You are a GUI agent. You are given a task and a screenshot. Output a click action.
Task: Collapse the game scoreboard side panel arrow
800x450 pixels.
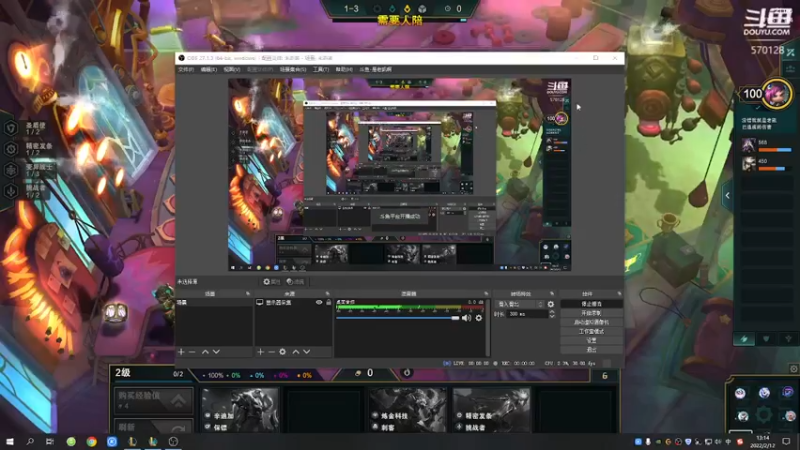click(728, 195)
